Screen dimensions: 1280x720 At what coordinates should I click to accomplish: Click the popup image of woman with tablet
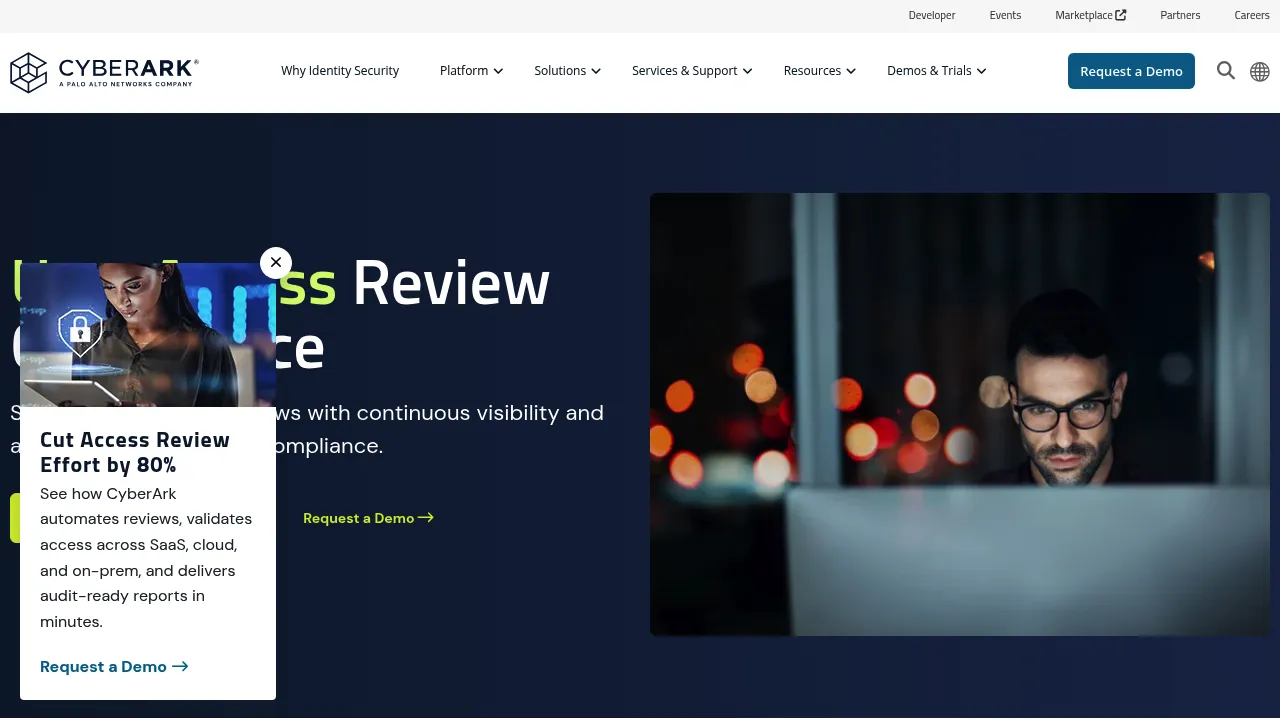pos(148,335)
